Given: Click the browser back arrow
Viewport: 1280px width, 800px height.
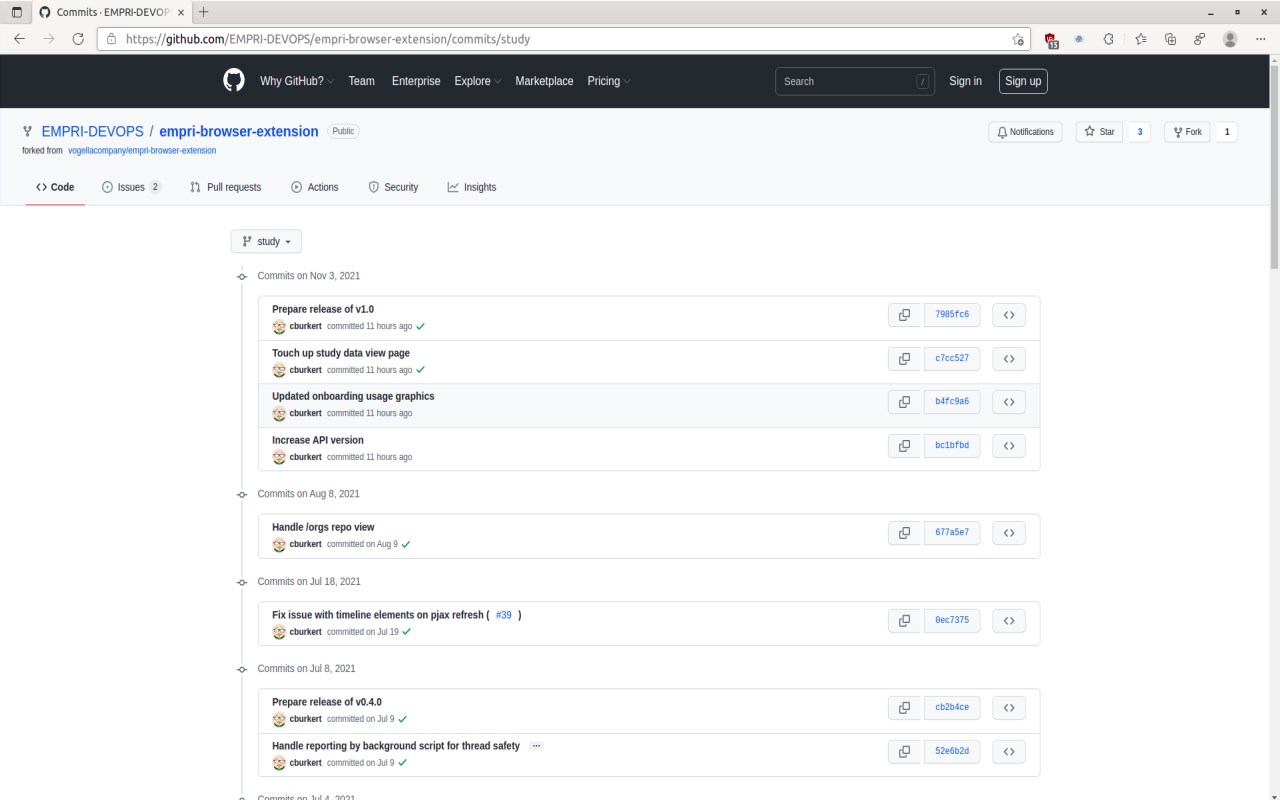Looking at the screenshot, I should [19, 39].
